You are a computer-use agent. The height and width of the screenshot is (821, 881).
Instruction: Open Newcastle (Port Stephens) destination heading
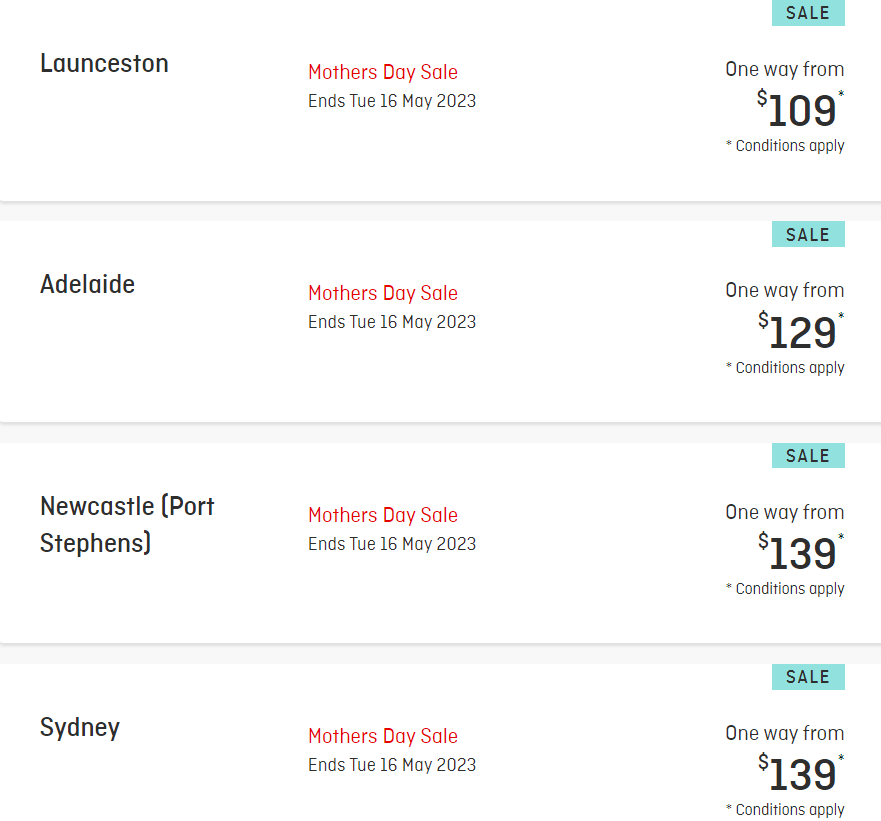(x=127, y=525)
